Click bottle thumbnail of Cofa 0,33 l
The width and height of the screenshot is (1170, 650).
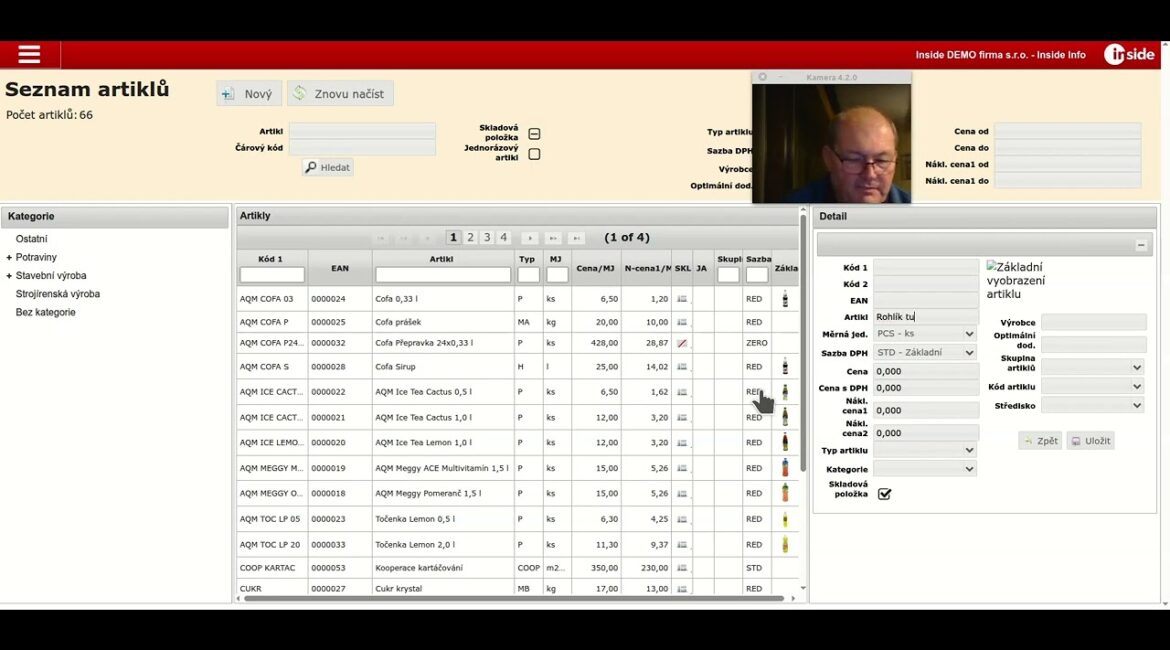pos(785,299)
